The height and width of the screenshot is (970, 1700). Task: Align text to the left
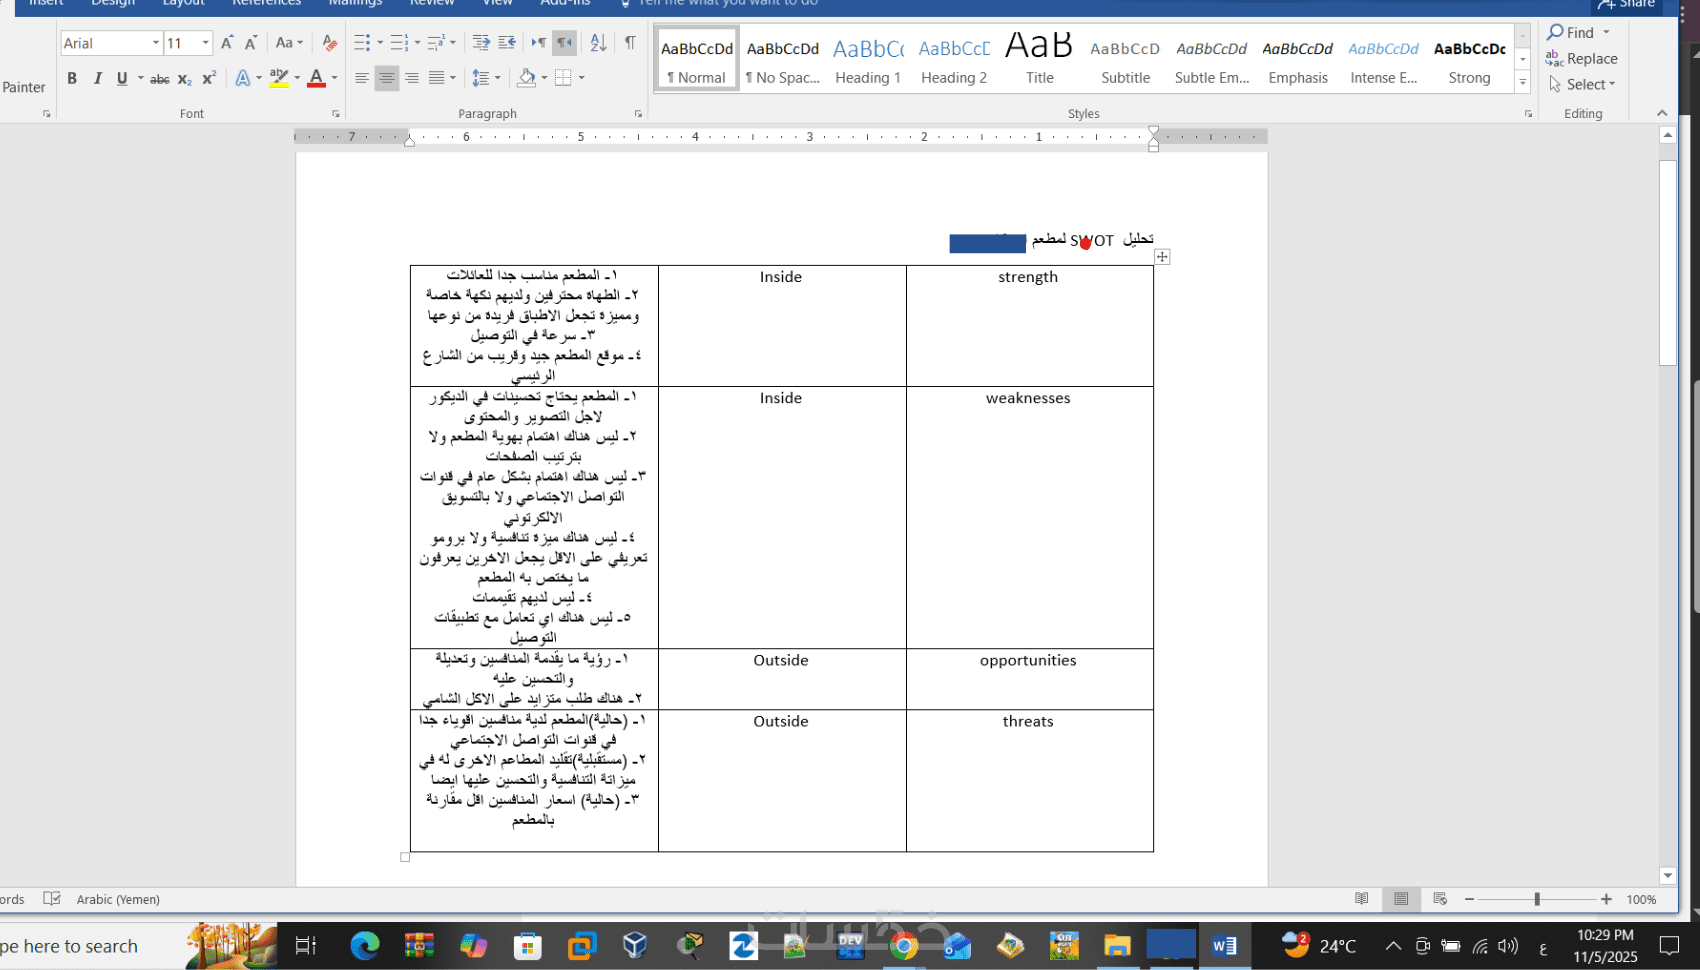pos(362,78)
